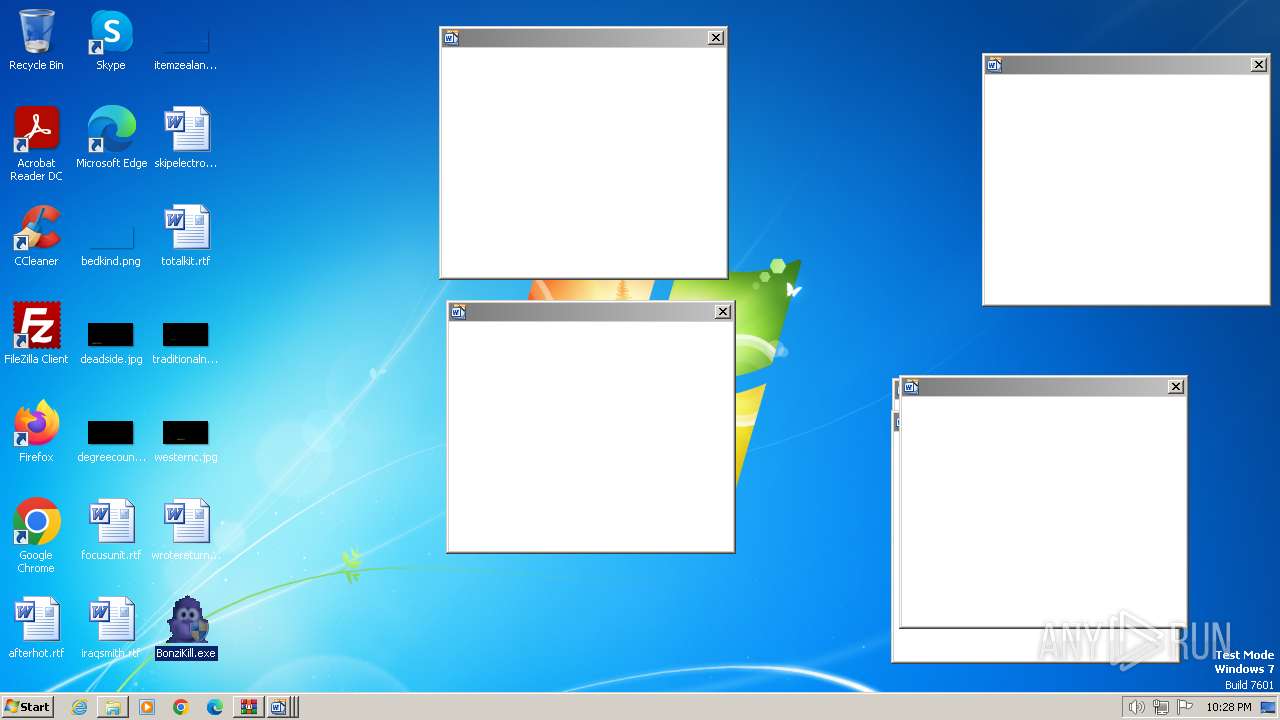
Task: Select the skipelectro... Word document
Action: coord(186,138)
